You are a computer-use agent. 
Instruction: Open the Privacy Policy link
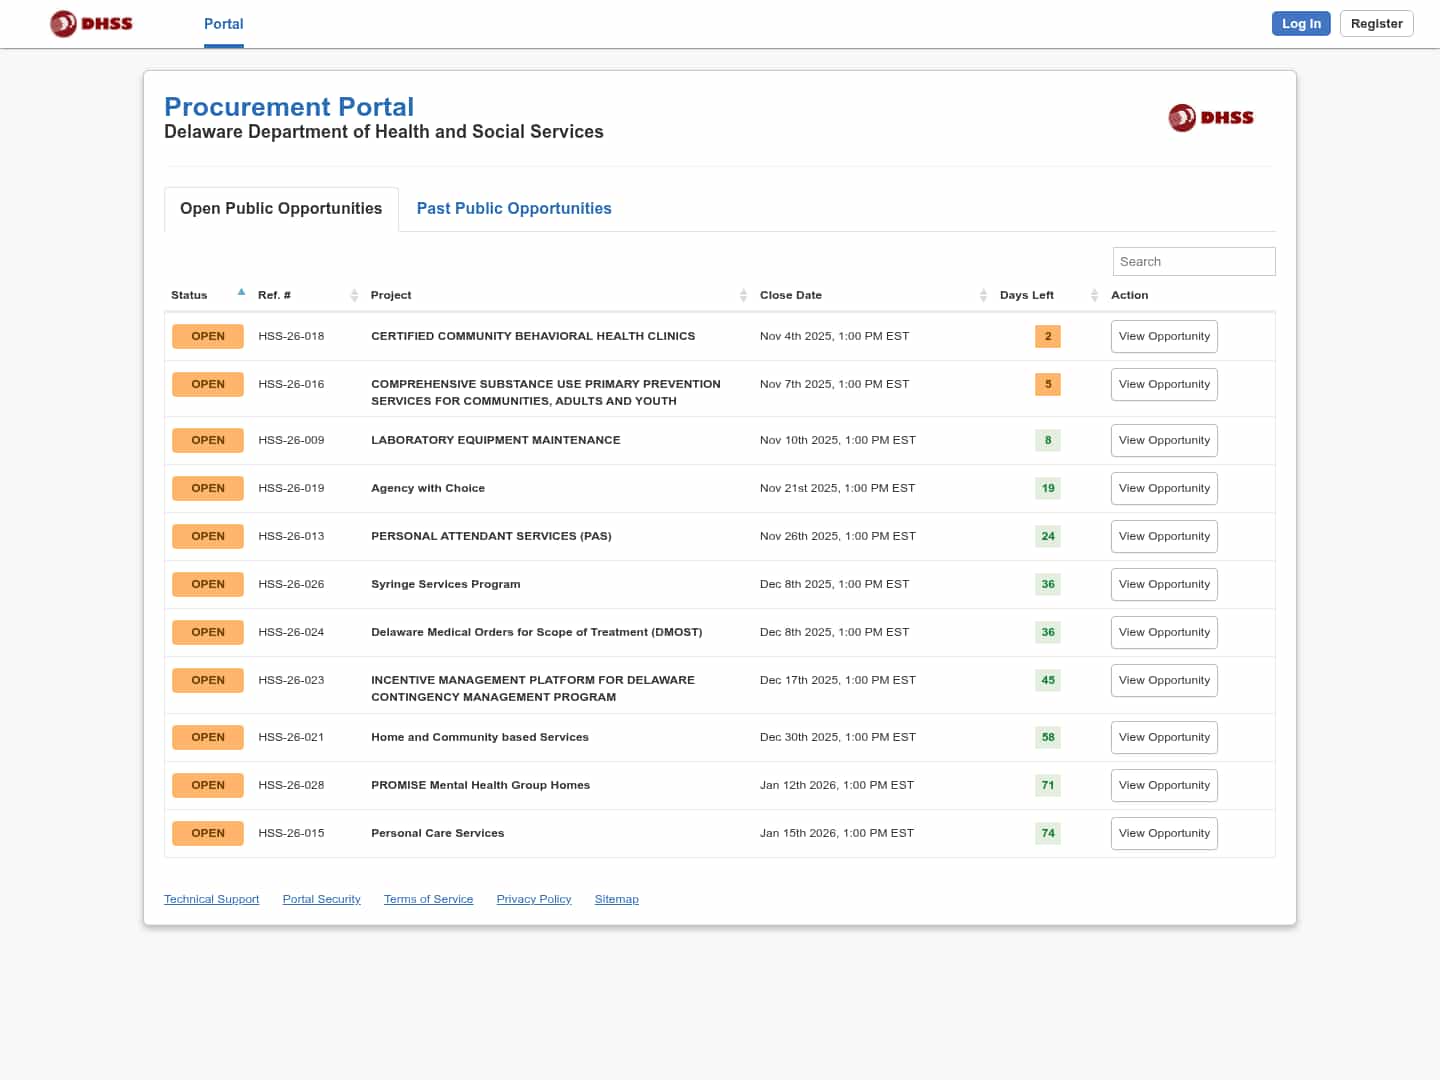(533, 899)
